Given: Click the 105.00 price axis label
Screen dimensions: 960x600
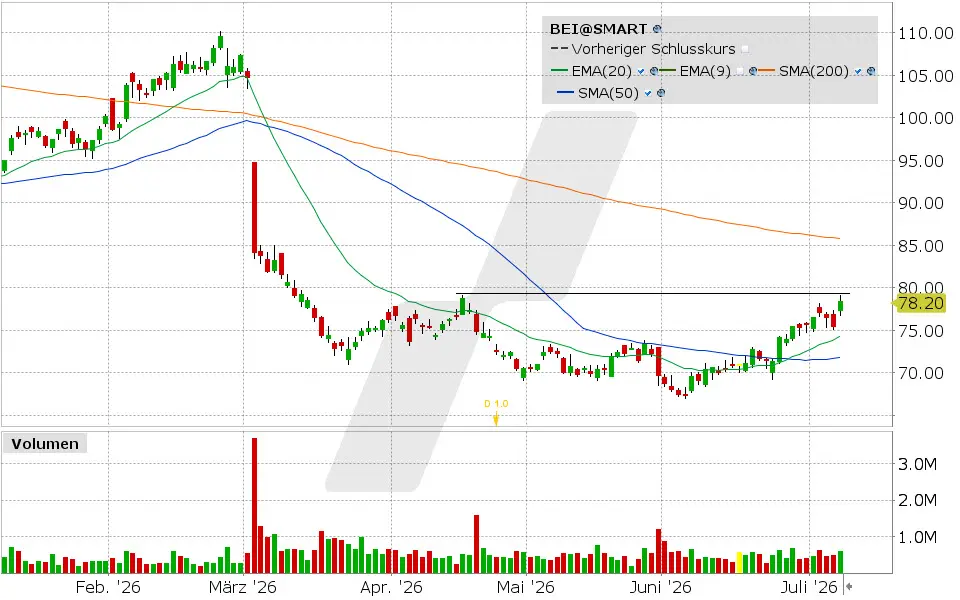Looking at the screenshot, I should (925, 76).
